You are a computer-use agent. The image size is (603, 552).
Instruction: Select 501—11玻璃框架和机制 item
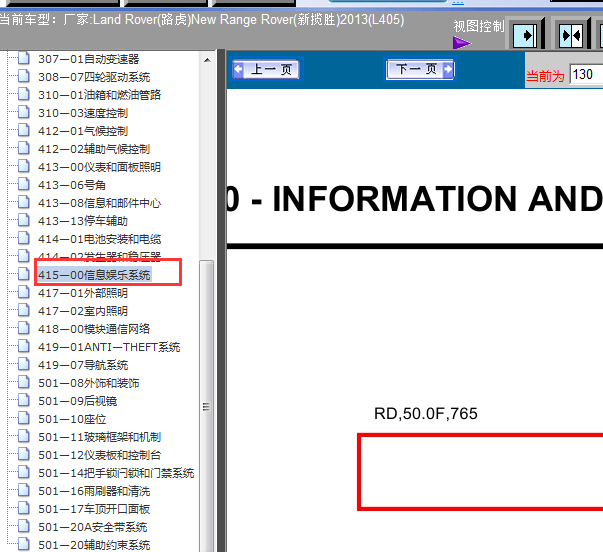[x=99, y=437]
